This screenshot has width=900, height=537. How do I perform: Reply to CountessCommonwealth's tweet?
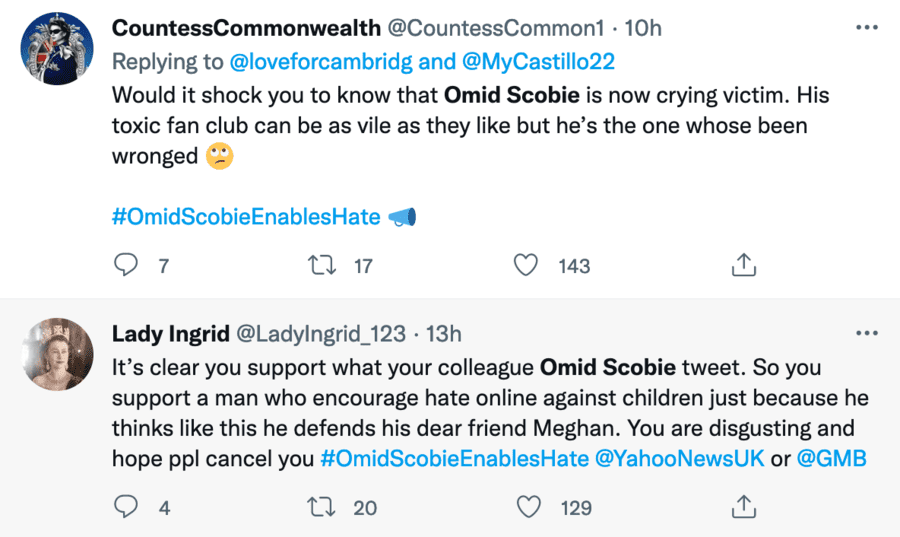tap(126, 265)
